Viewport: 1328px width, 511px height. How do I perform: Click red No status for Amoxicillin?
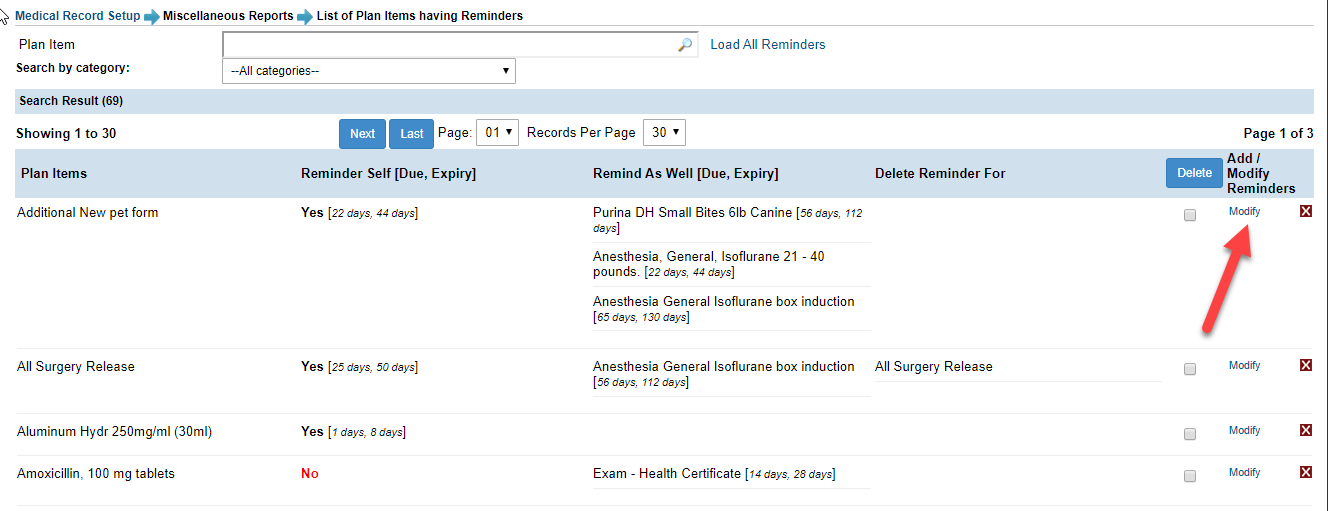point(310,474)
